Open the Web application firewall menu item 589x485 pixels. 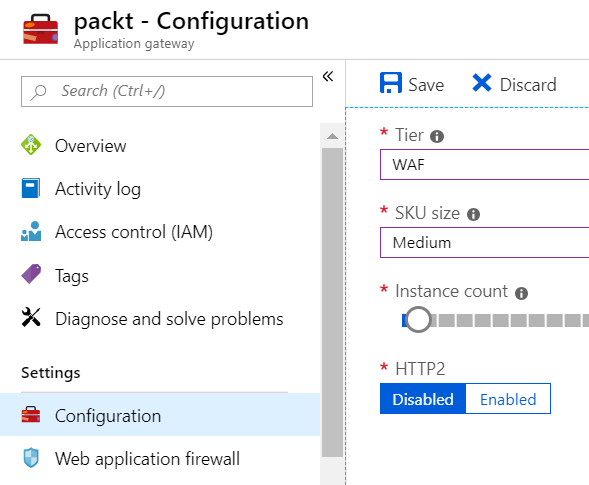[x=160, y=458]
